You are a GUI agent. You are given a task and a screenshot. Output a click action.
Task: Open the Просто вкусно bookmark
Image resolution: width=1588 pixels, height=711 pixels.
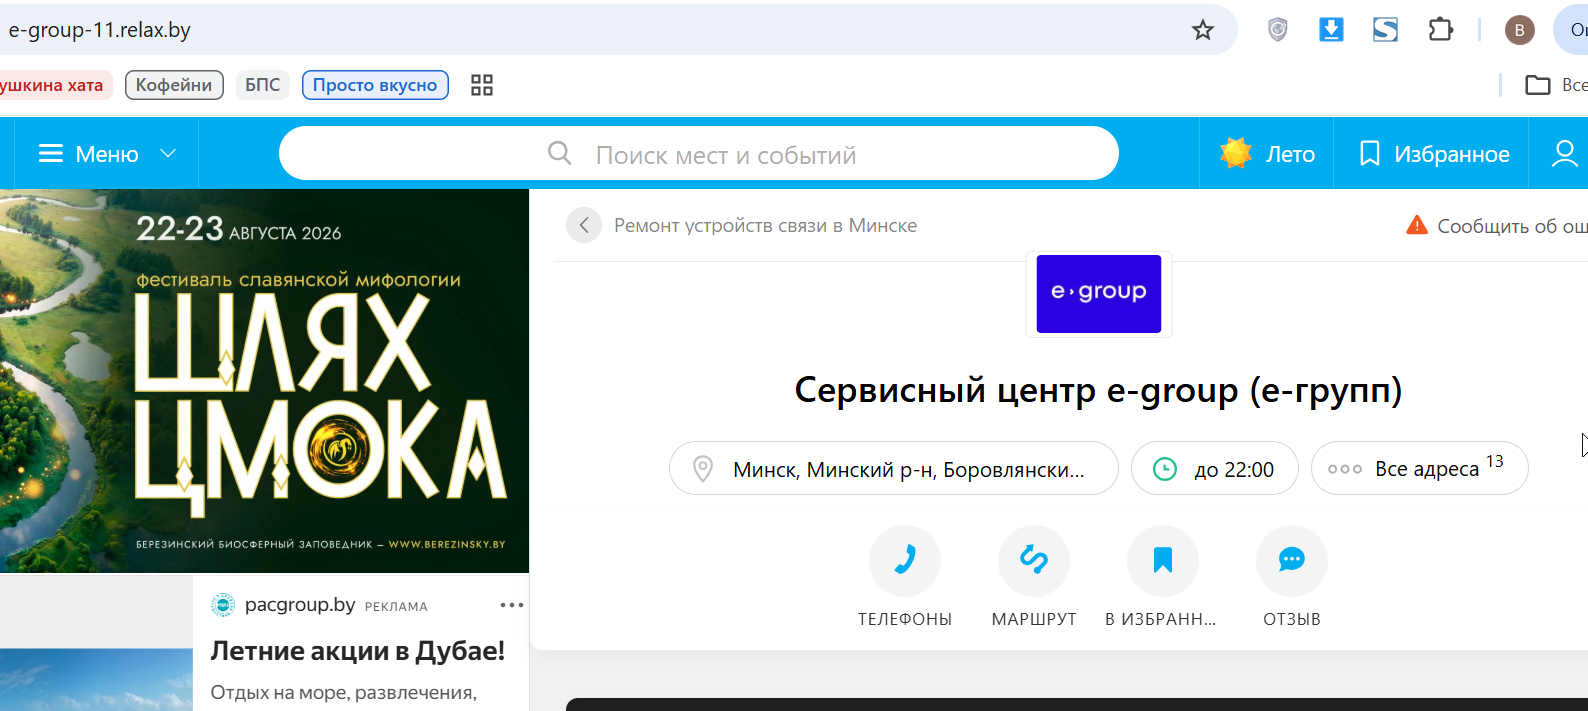[x=375, y=85]
